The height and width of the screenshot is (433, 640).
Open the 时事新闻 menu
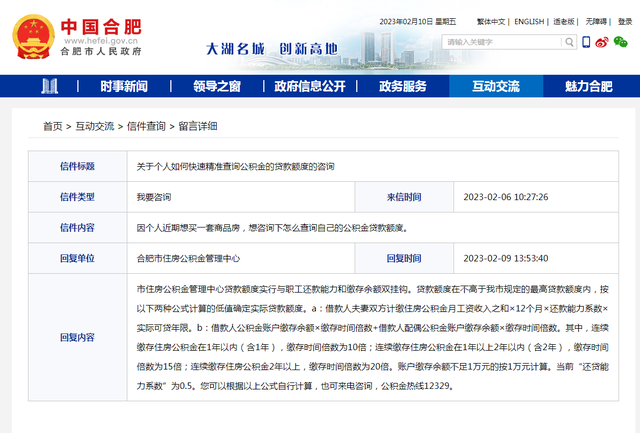(x=124, y=86)
